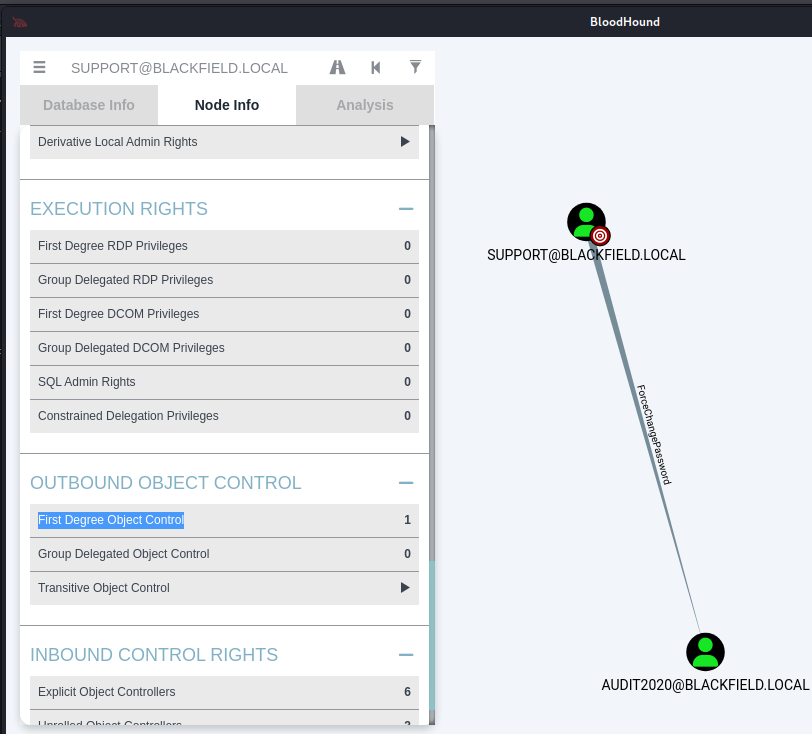Click the SUPPORT@BLACKFIELD.LOCAL node label

tap(586, 255)
